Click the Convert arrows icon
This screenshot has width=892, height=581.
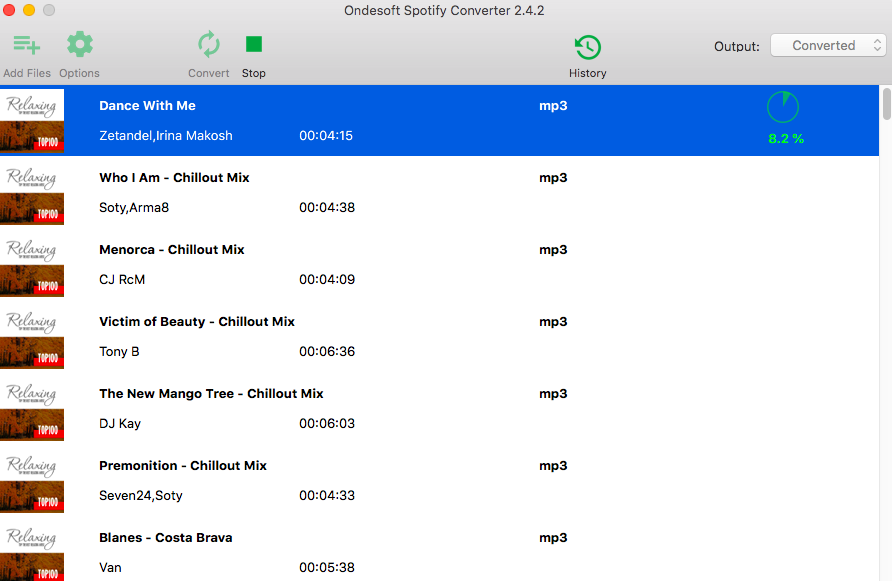pos(209,44)
